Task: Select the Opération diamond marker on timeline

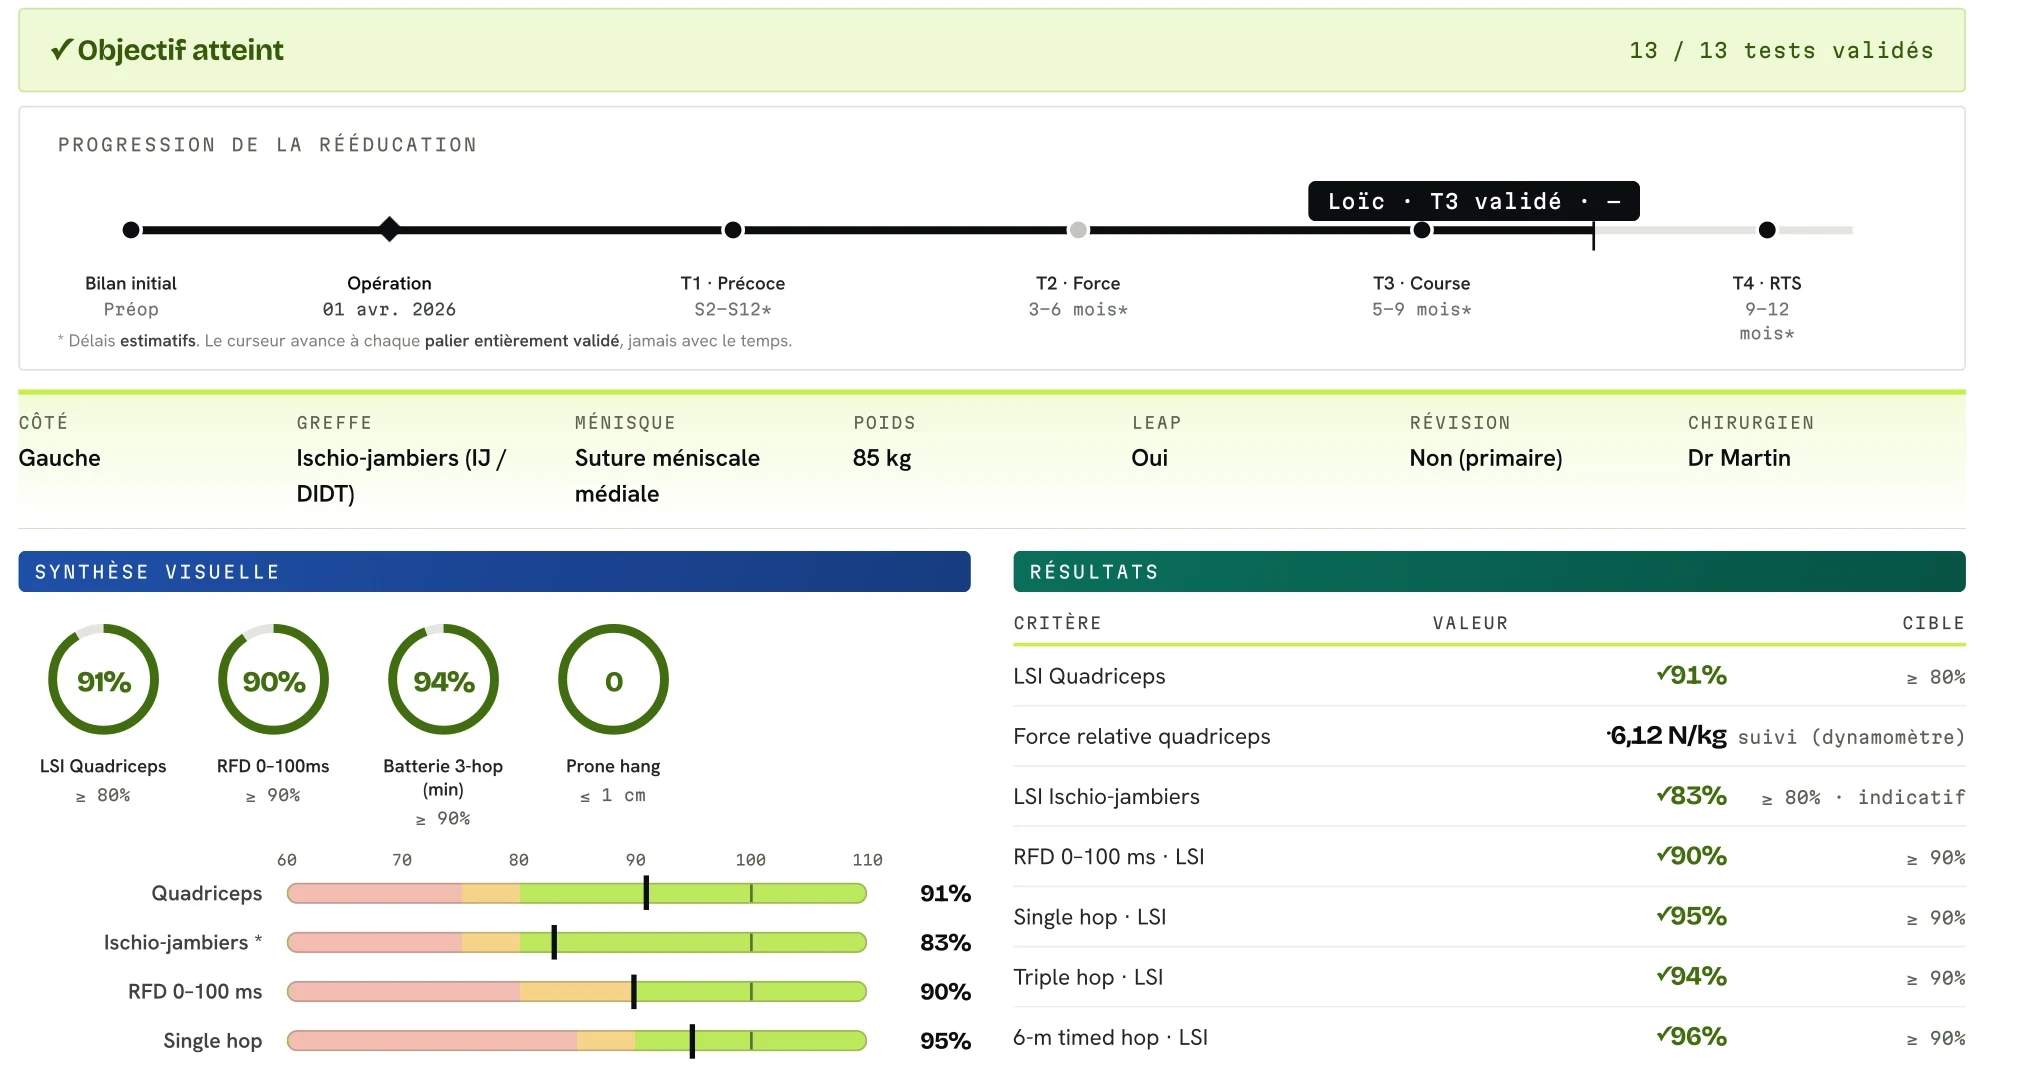Action: click(390, 230)
